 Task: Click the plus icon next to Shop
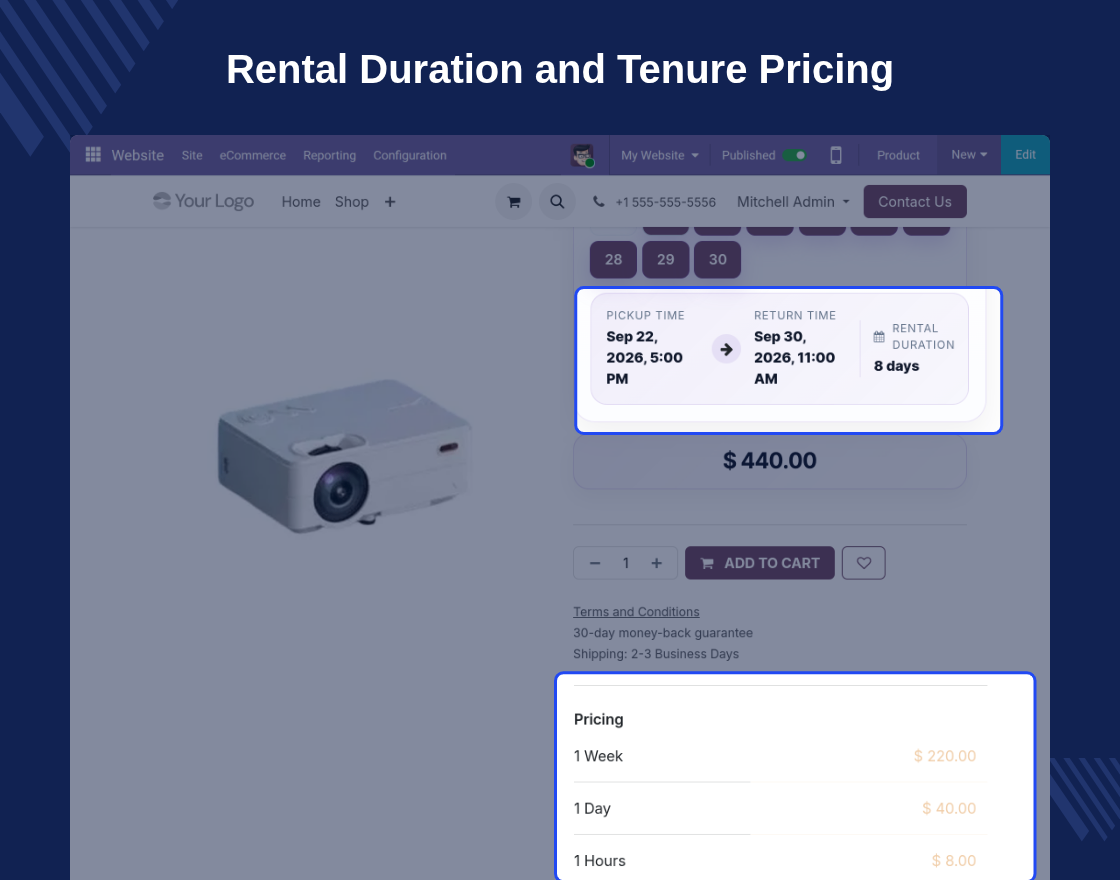pos(390,202)
